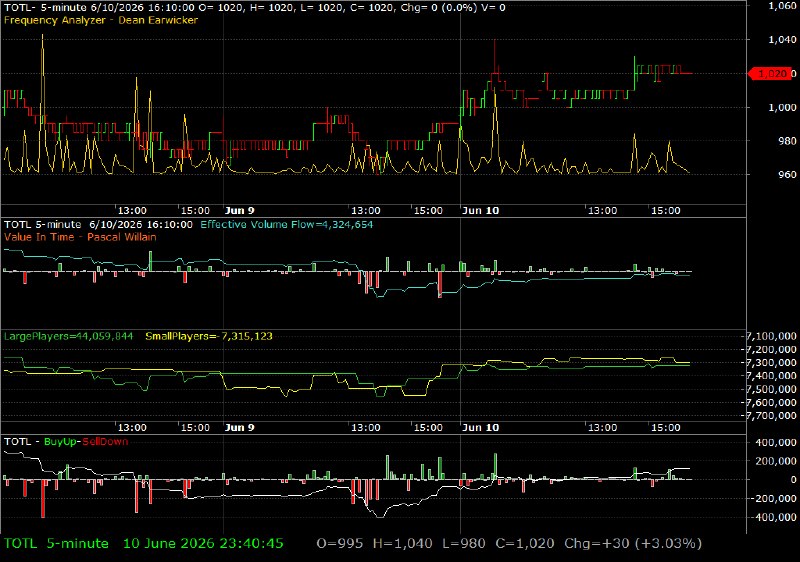The width and height of the screenshot is (800, 562).
Task: Click the red 1,020 price marker
Action: (x=771, y=73)
